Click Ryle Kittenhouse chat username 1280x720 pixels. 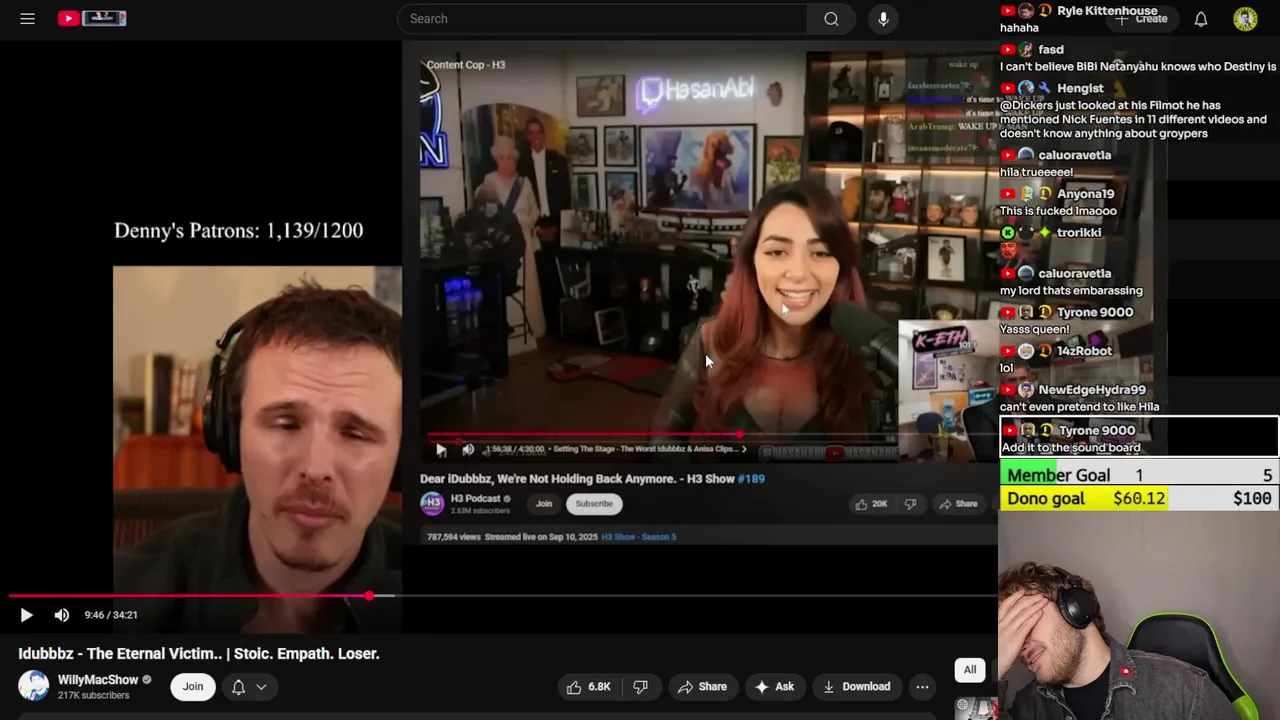click(1107, 11)
